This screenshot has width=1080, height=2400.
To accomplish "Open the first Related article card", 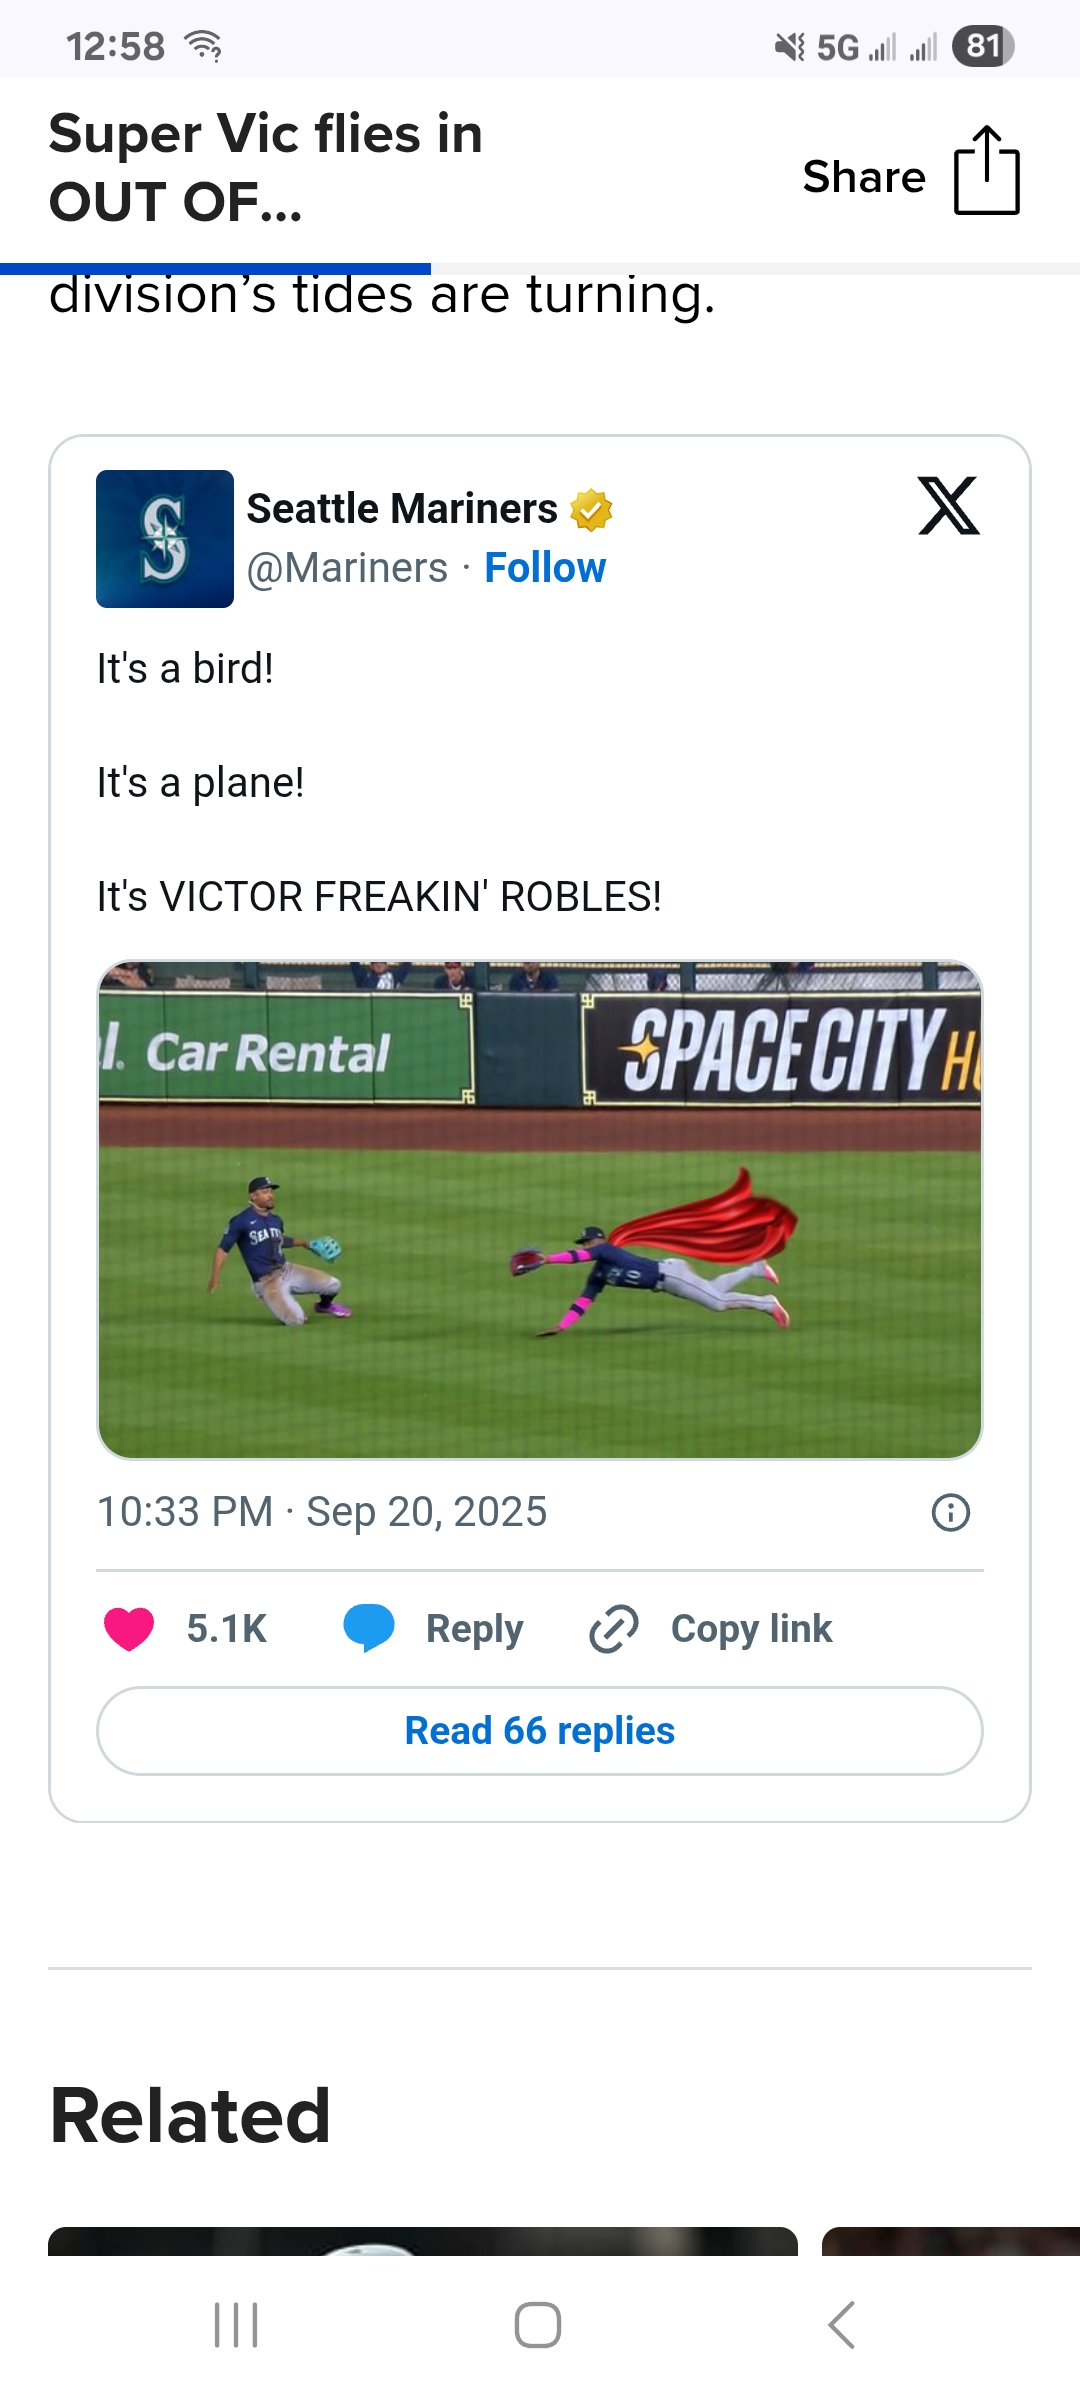I will (422, 2241).
